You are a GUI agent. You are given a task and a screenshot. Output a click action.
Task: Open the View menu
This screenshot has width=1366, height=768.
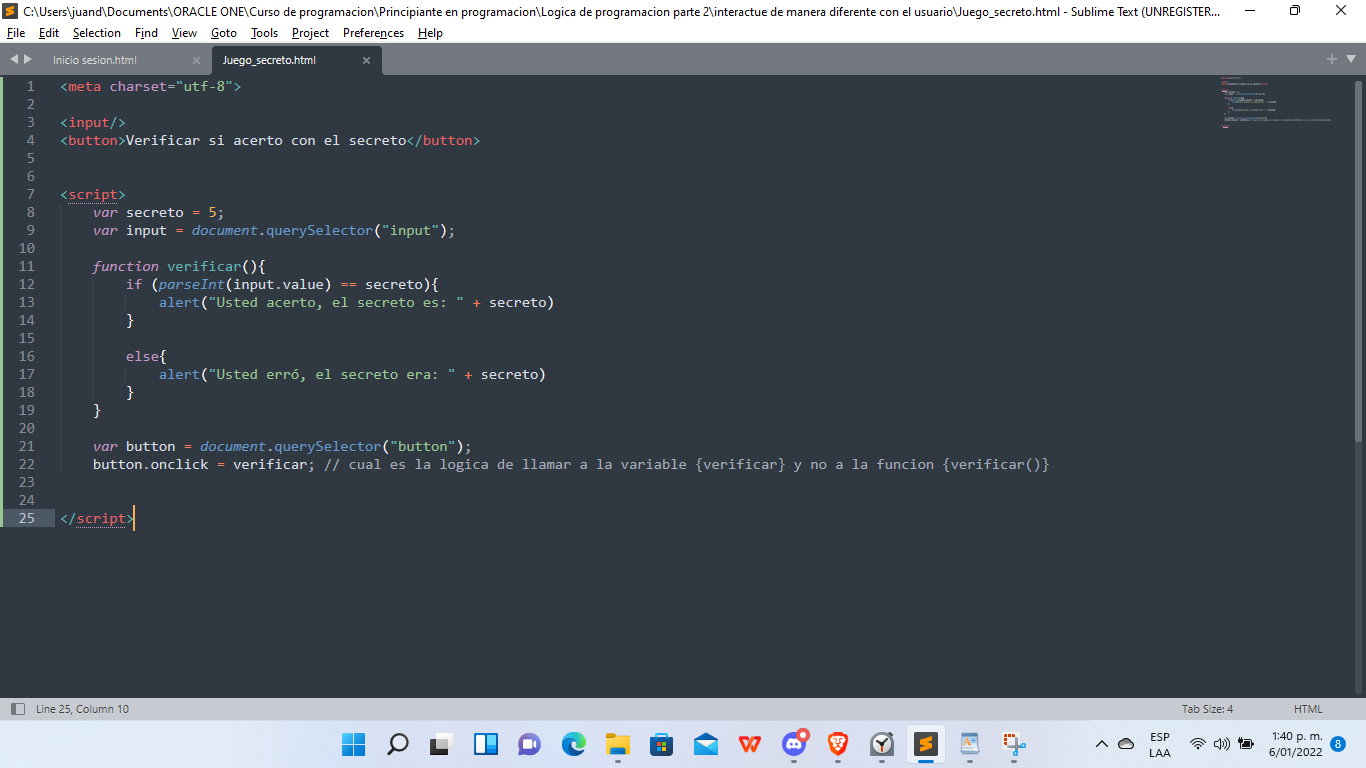(184, 33)
